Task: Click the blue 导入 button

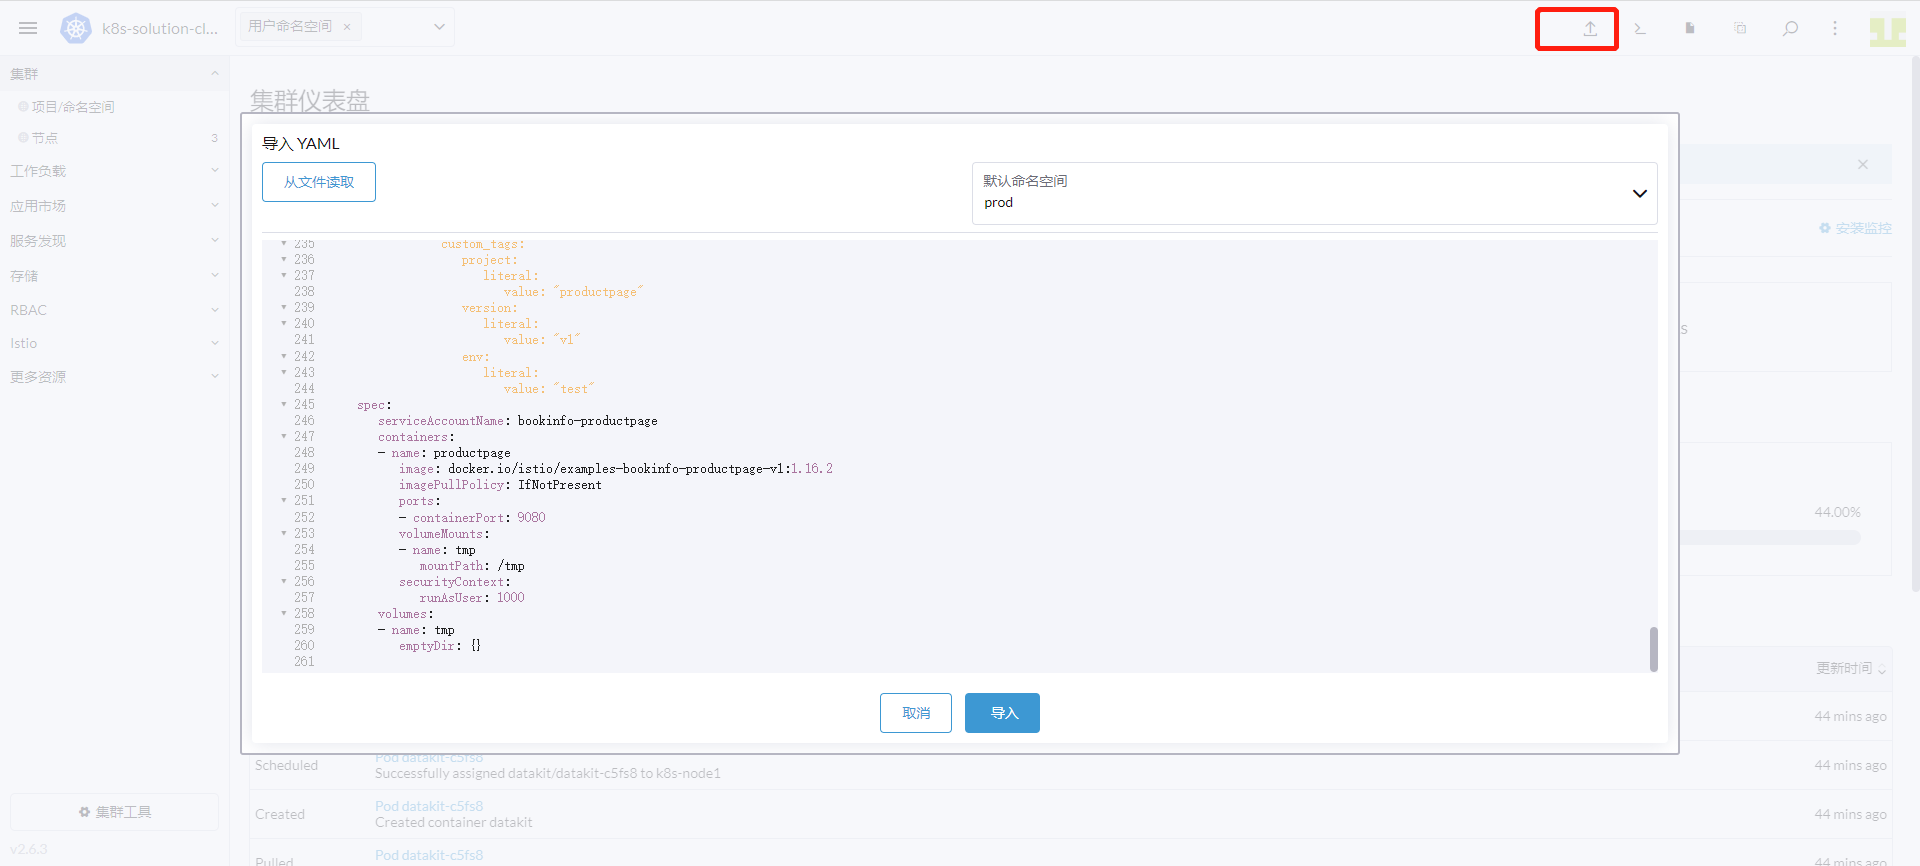Action: click(1002, 713)
